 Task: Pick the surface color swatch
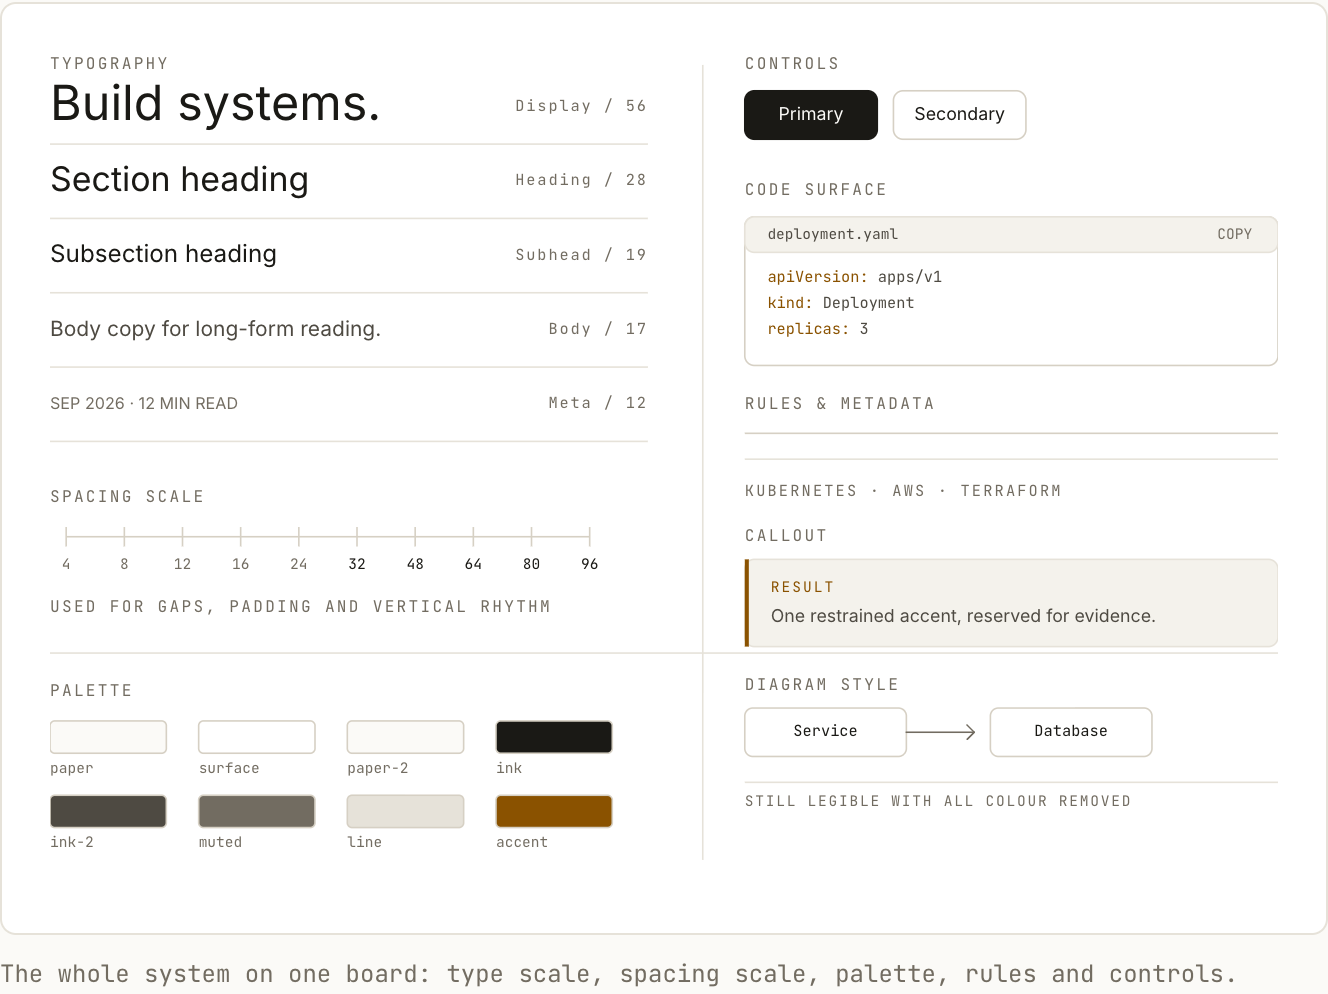pos(257,737)
